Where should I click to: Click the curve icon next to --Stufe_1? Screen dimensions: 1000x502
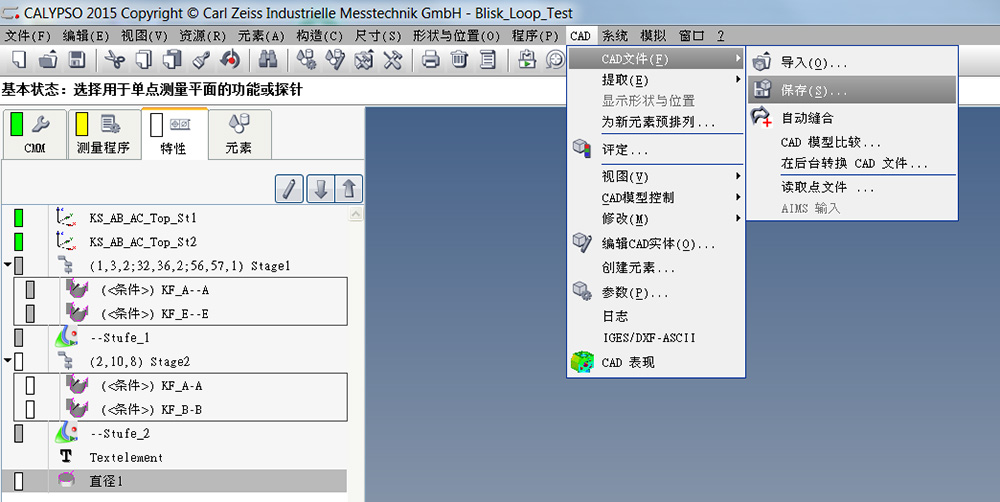coord(66,337)
